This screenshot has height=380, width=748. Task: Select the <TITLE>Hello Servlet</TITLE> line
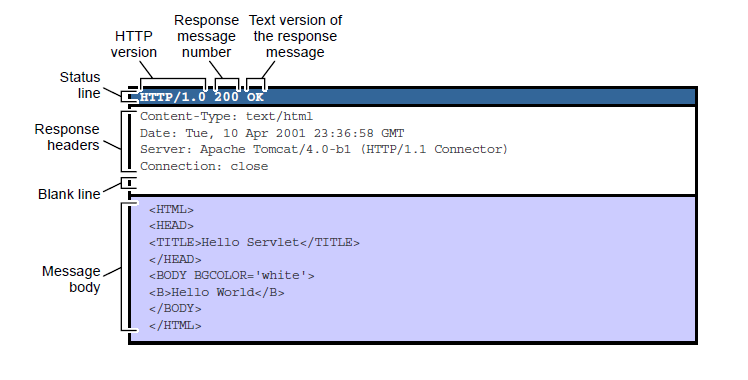[254, 243]
